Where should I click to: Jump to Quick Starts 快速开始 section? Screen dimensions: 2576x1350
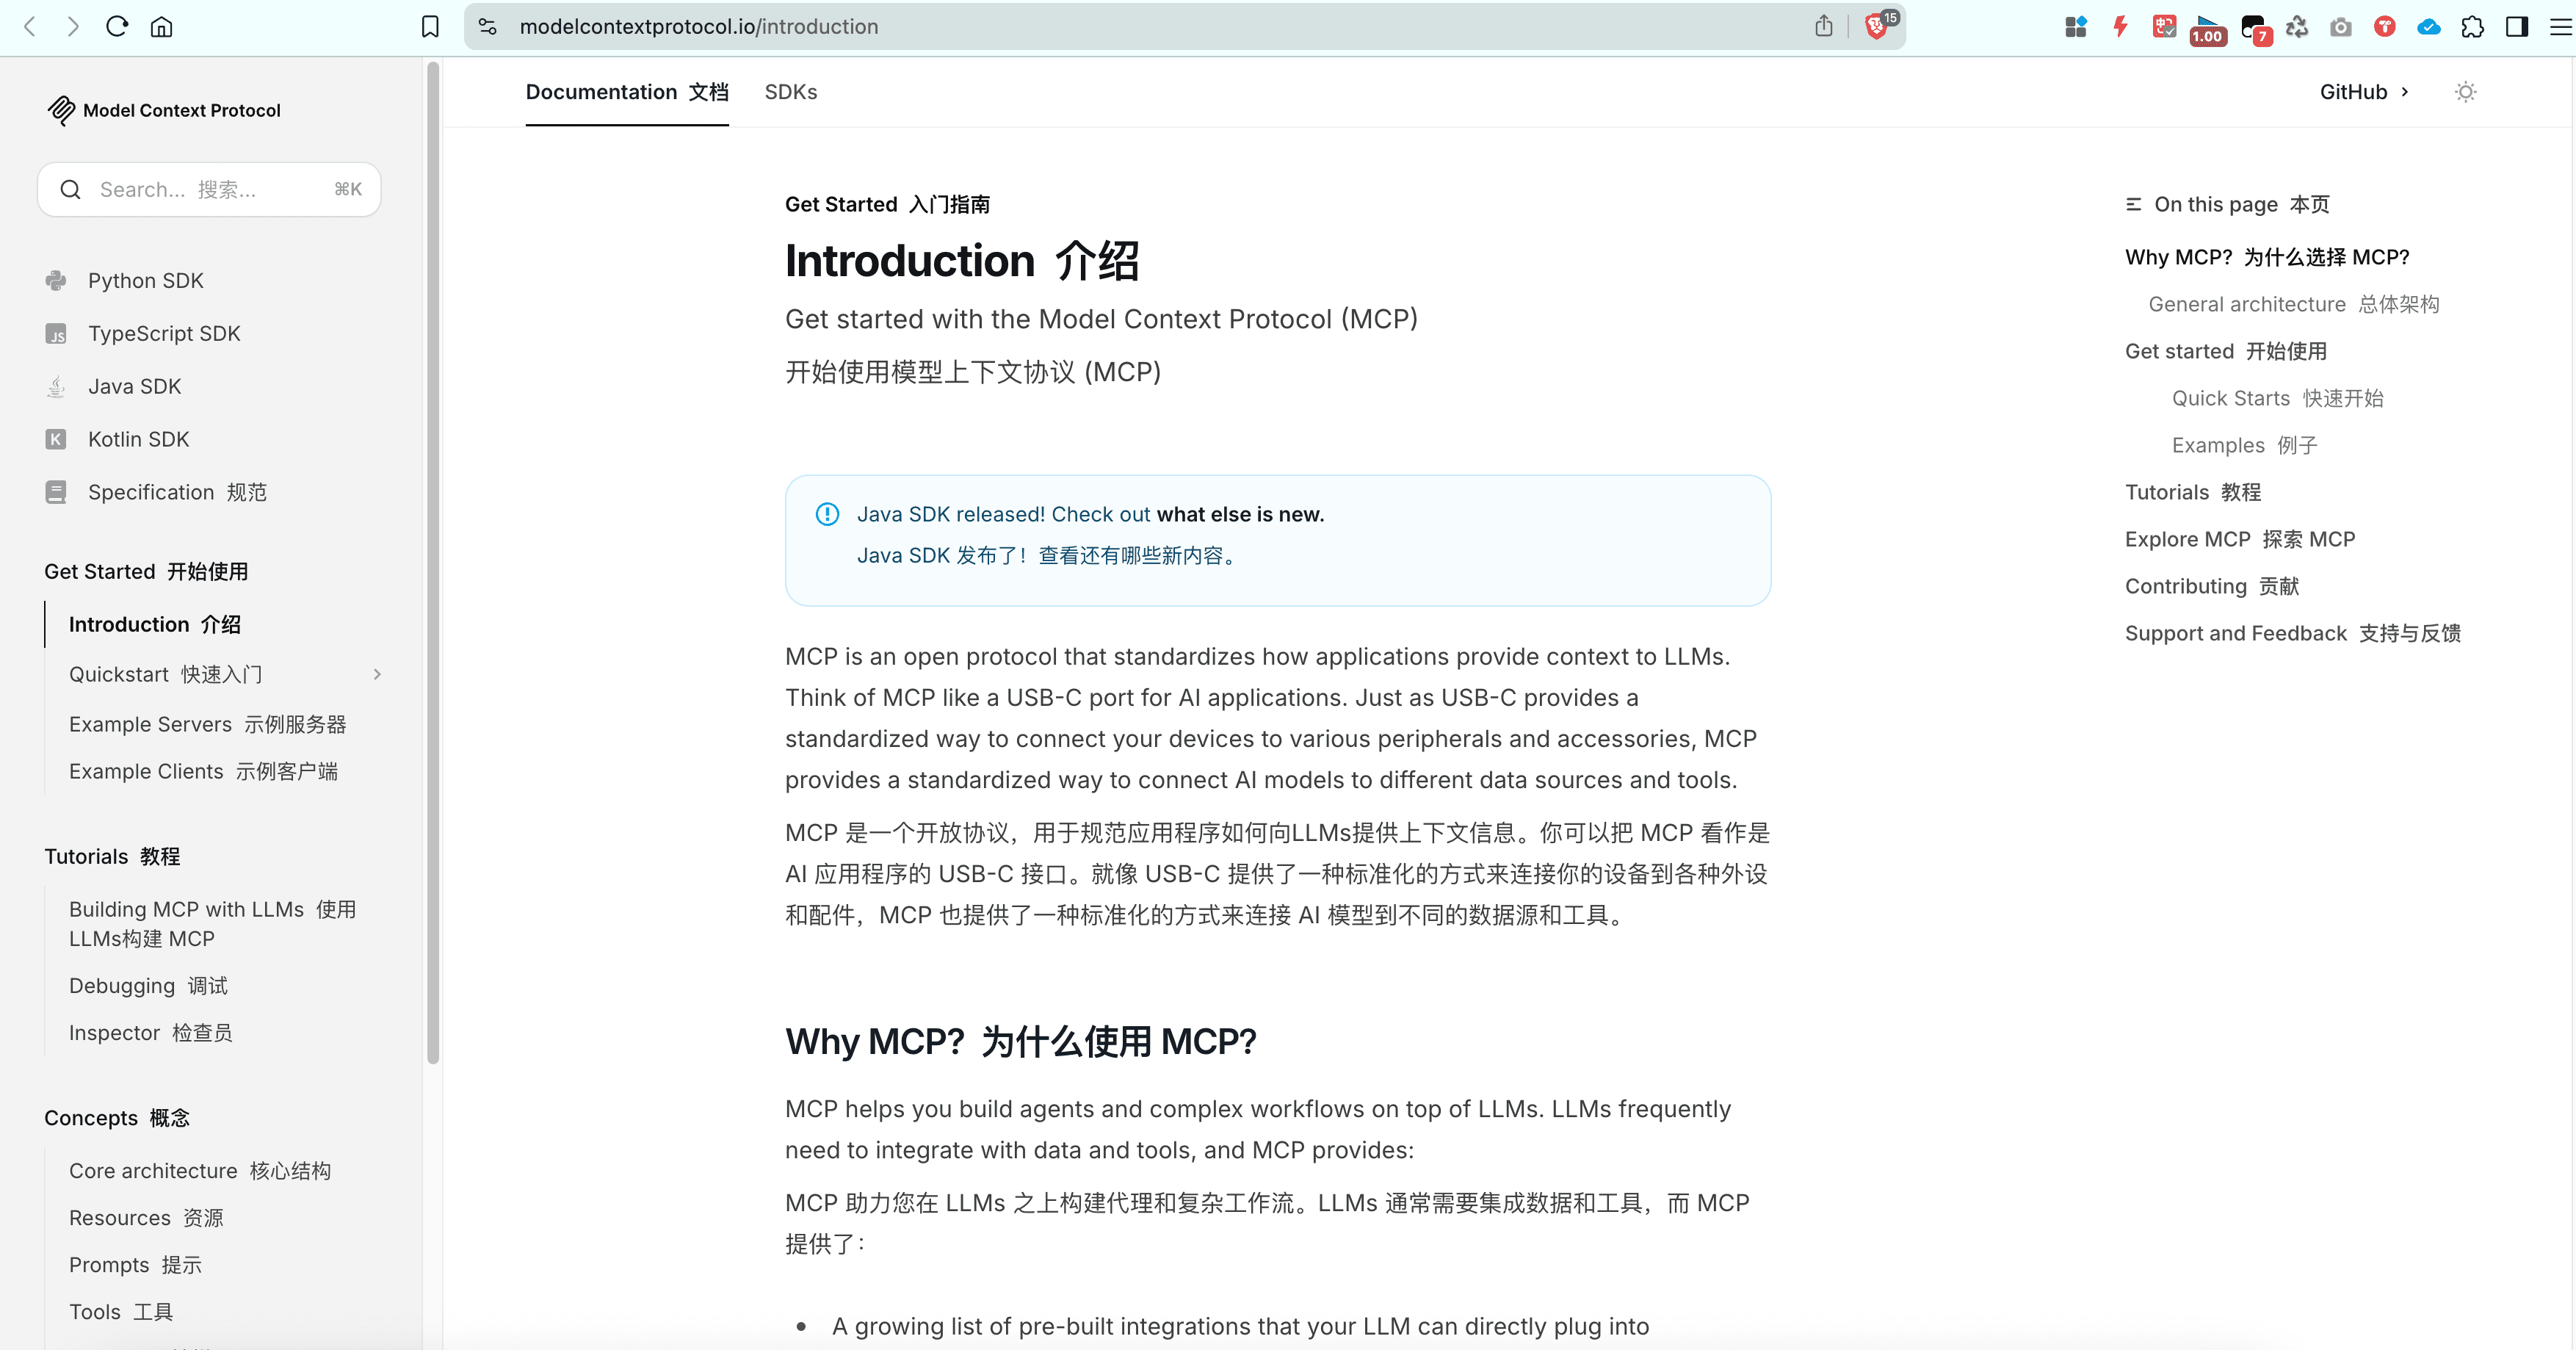coord(2277,399)
